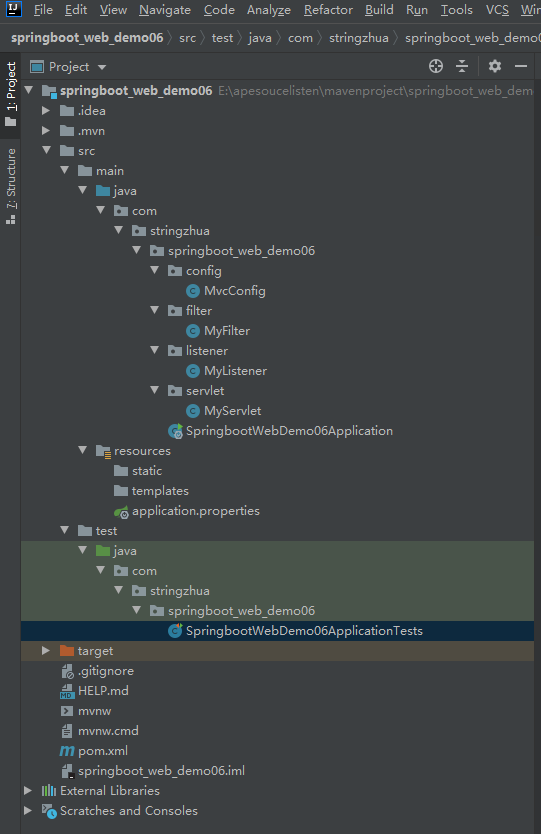Switch to the 1: Project side tab
The width and height of the screenshot is (541, 834).
coord(11,95)
